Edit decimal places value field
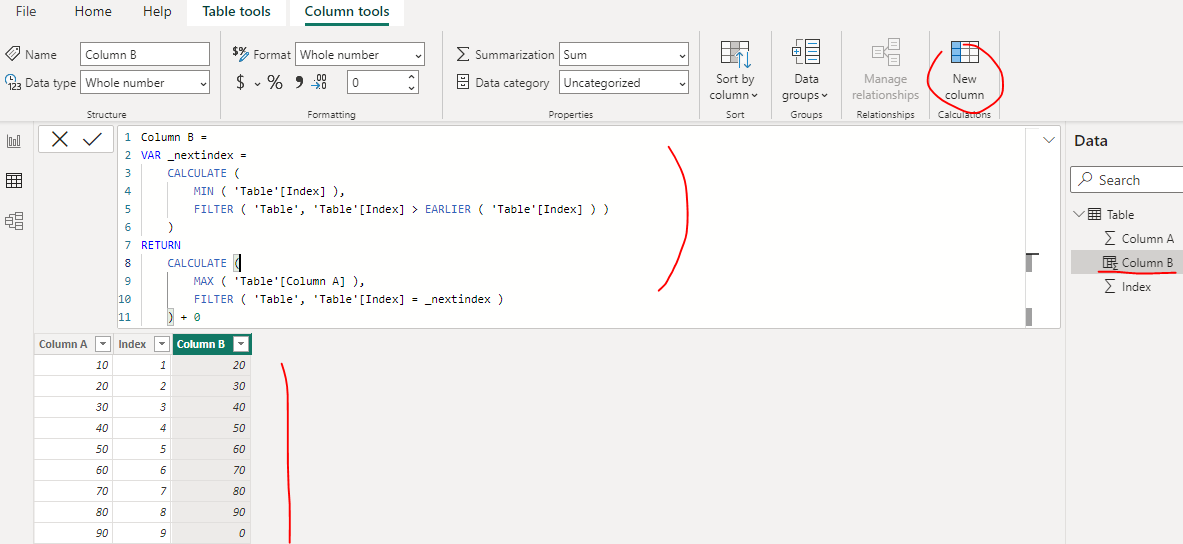Viewport: 1183px width, 544px height. pos(376,83)
